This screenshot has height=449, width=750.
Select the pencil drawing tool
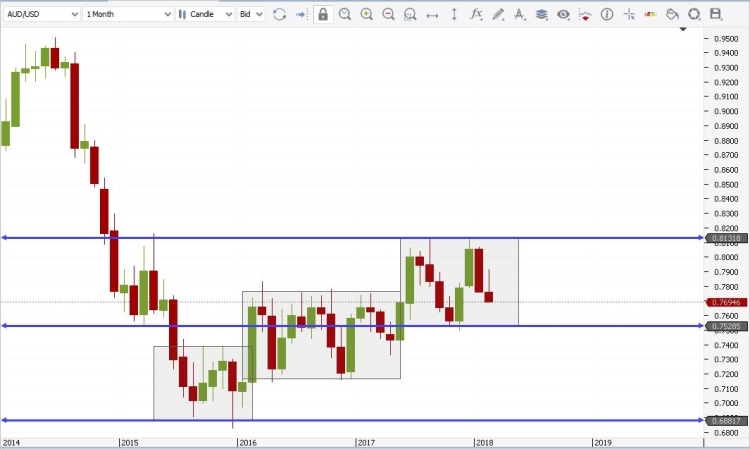point(498,14)
